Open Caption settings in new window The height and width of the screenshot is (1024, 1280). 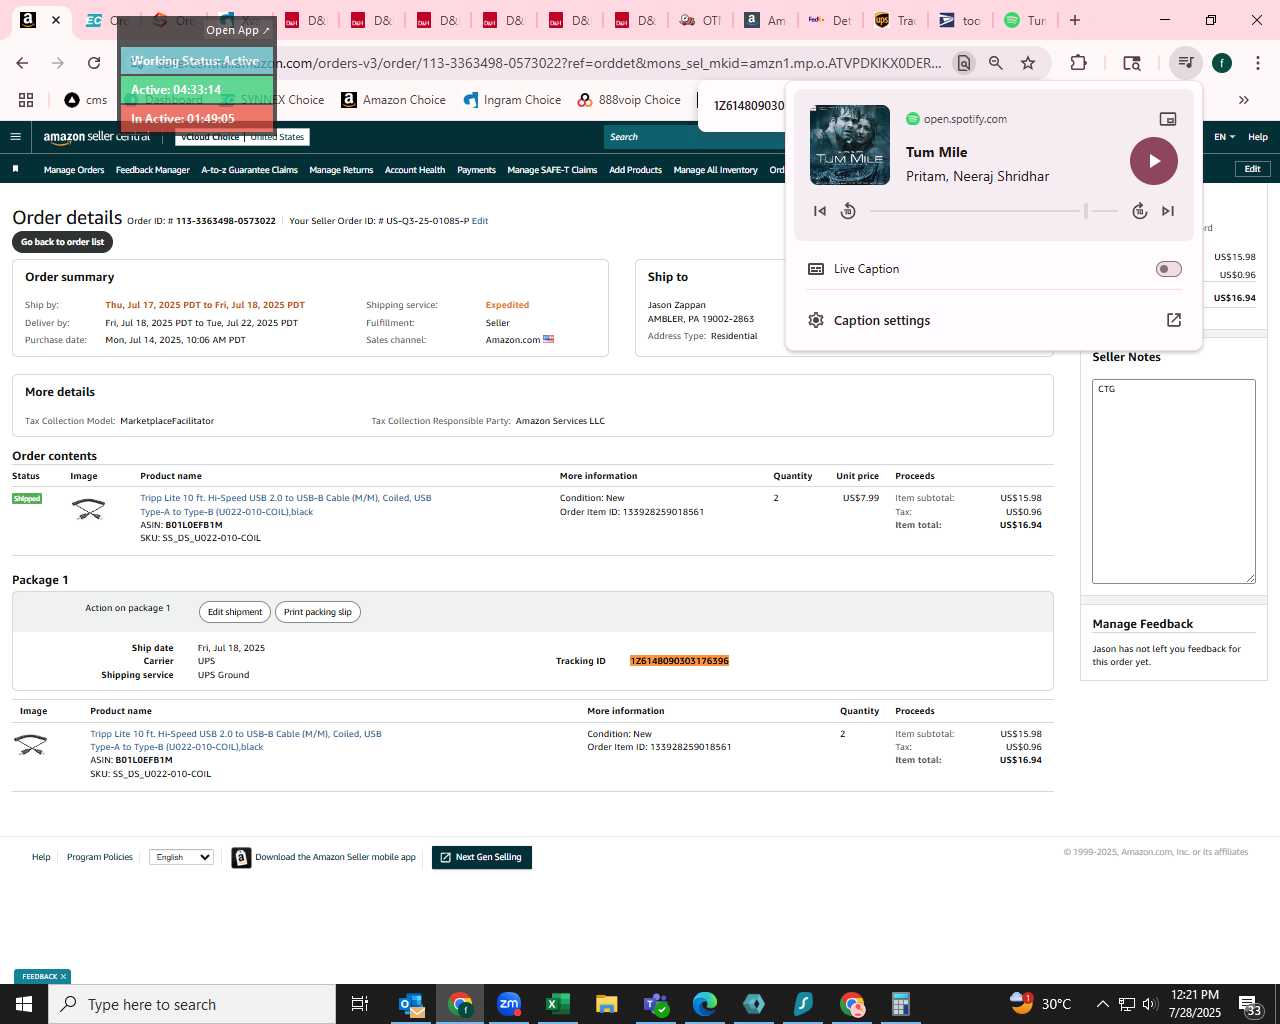pyautogui.click(x=1174, y=320)
